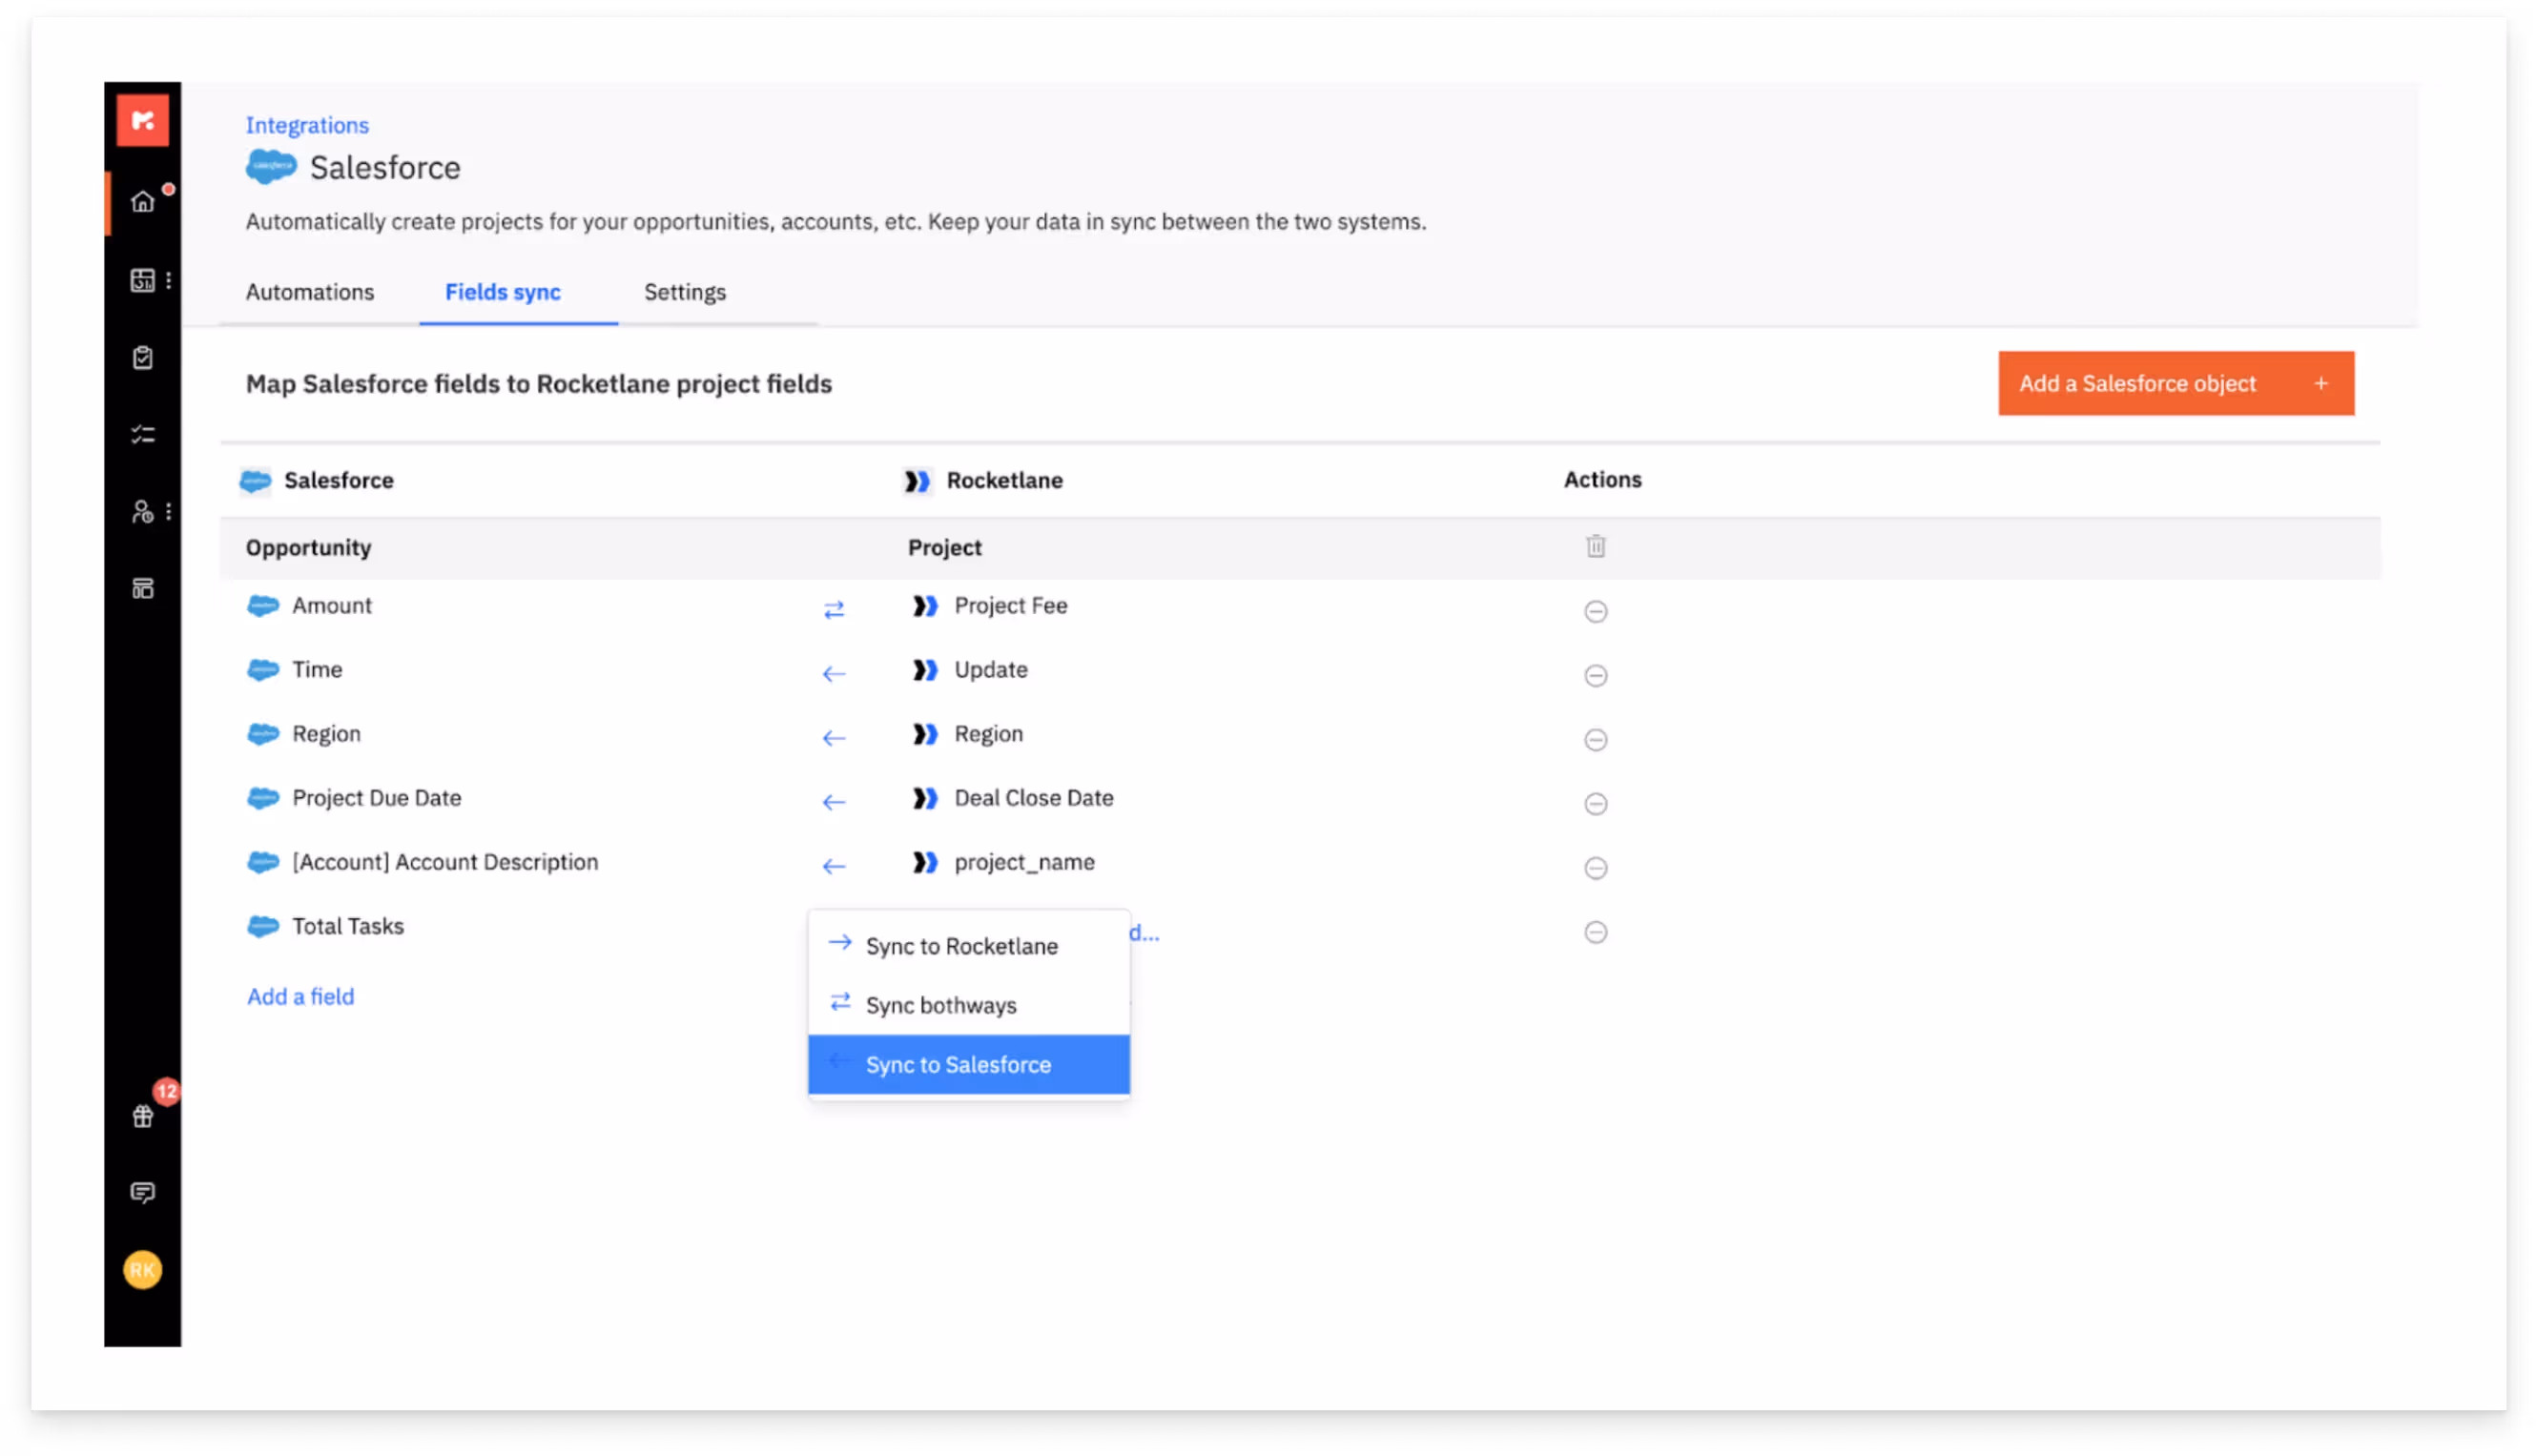
Task: Remove the Project Due Date mapping
Action: [x=1595, y=803]
